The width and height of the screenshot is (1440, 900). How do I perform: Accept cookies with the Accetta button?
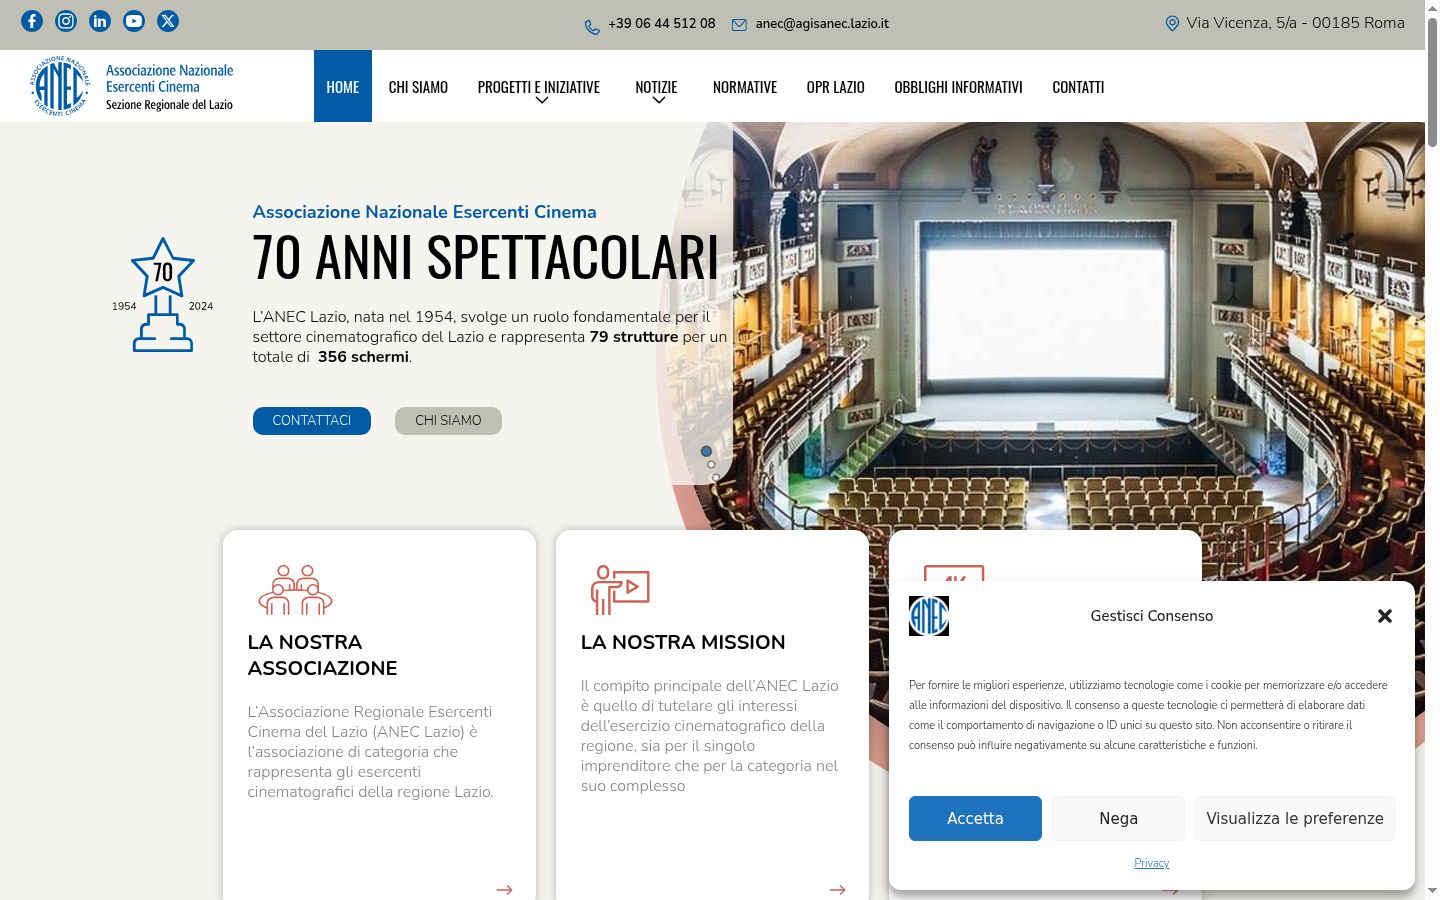(x=975, y=818)
